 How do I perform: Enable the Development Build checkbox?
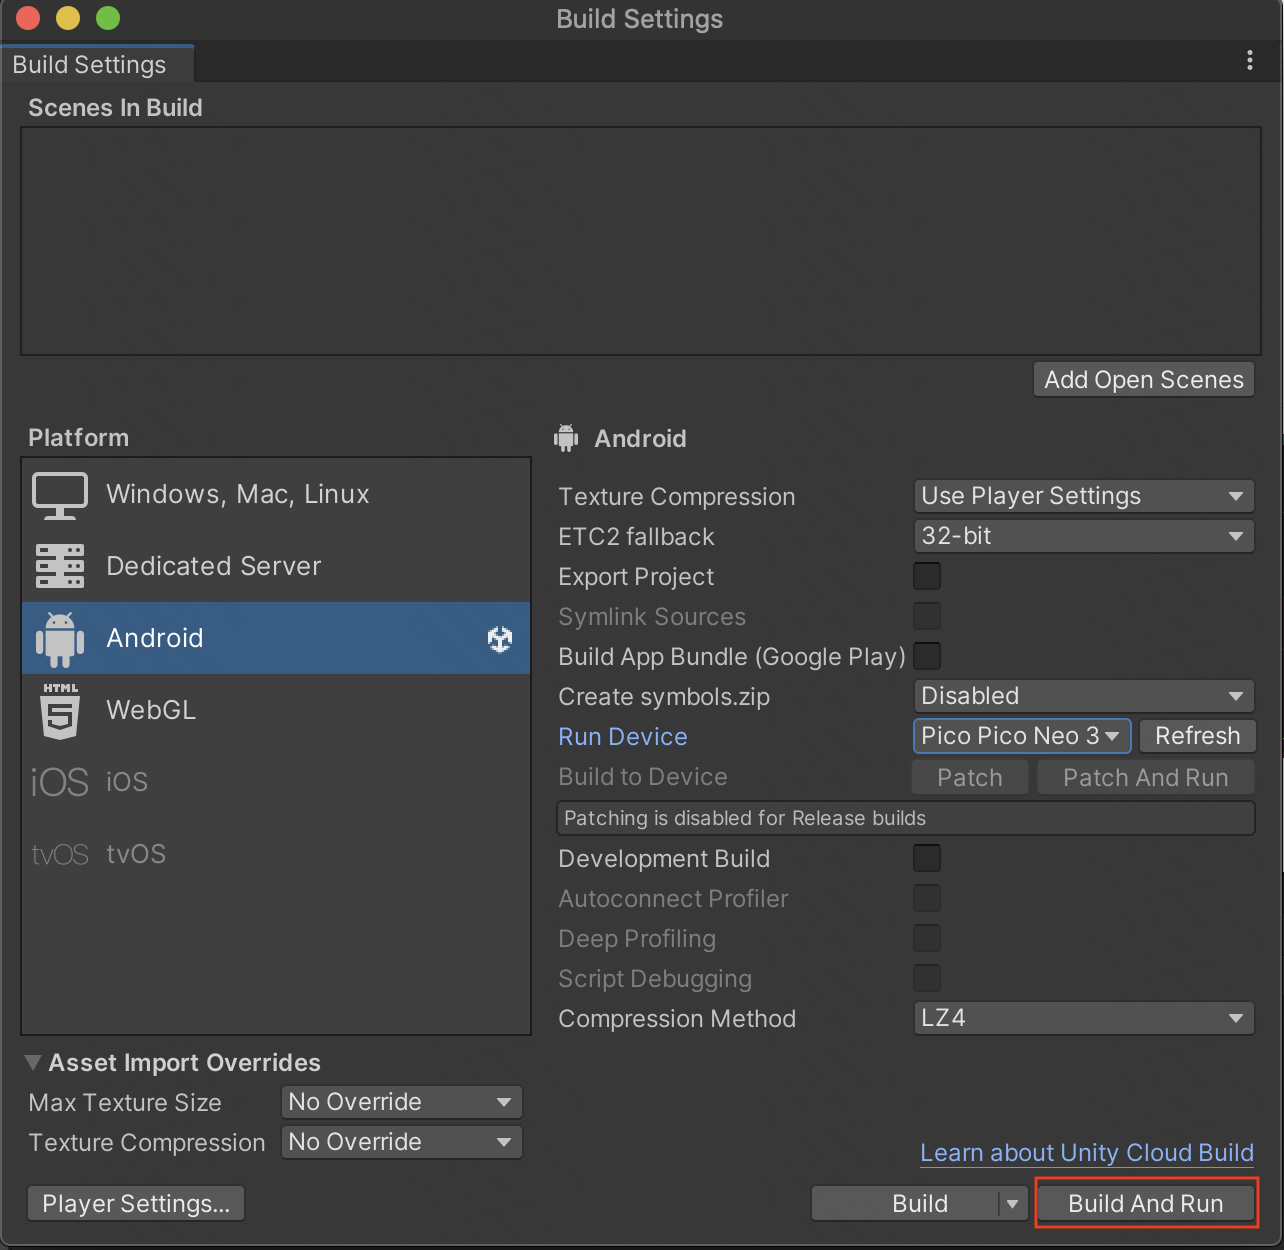(x=927, y=858)
